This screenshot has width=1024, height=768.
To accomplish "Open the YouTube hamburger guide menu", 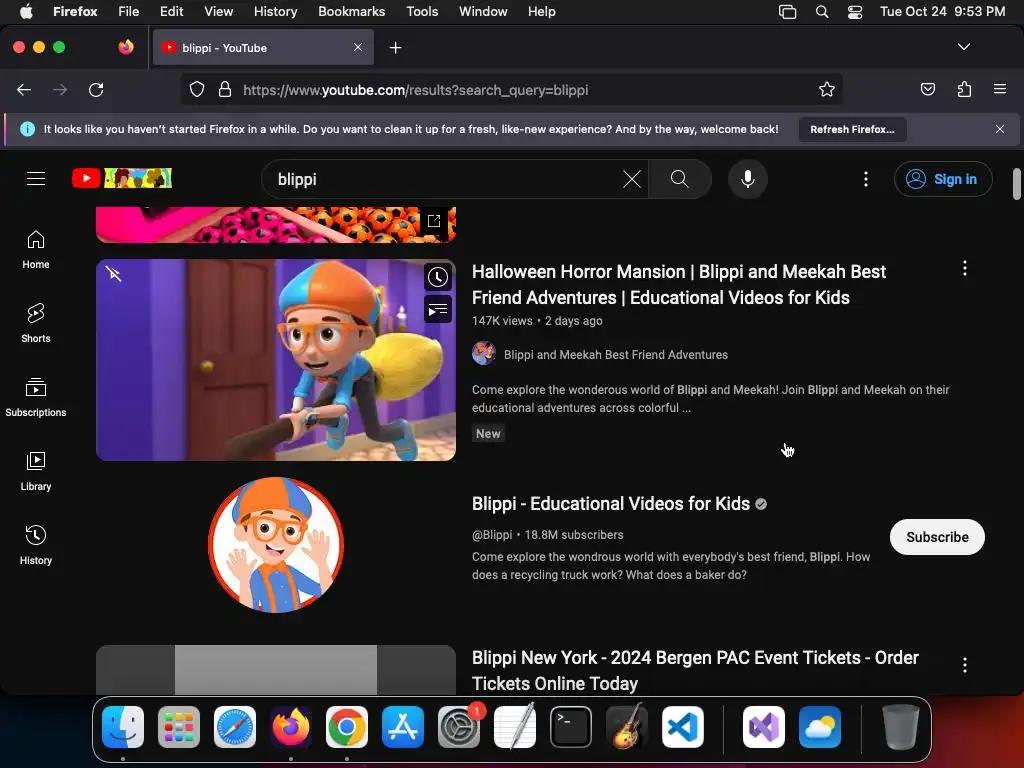I will [x=36, y=178].
